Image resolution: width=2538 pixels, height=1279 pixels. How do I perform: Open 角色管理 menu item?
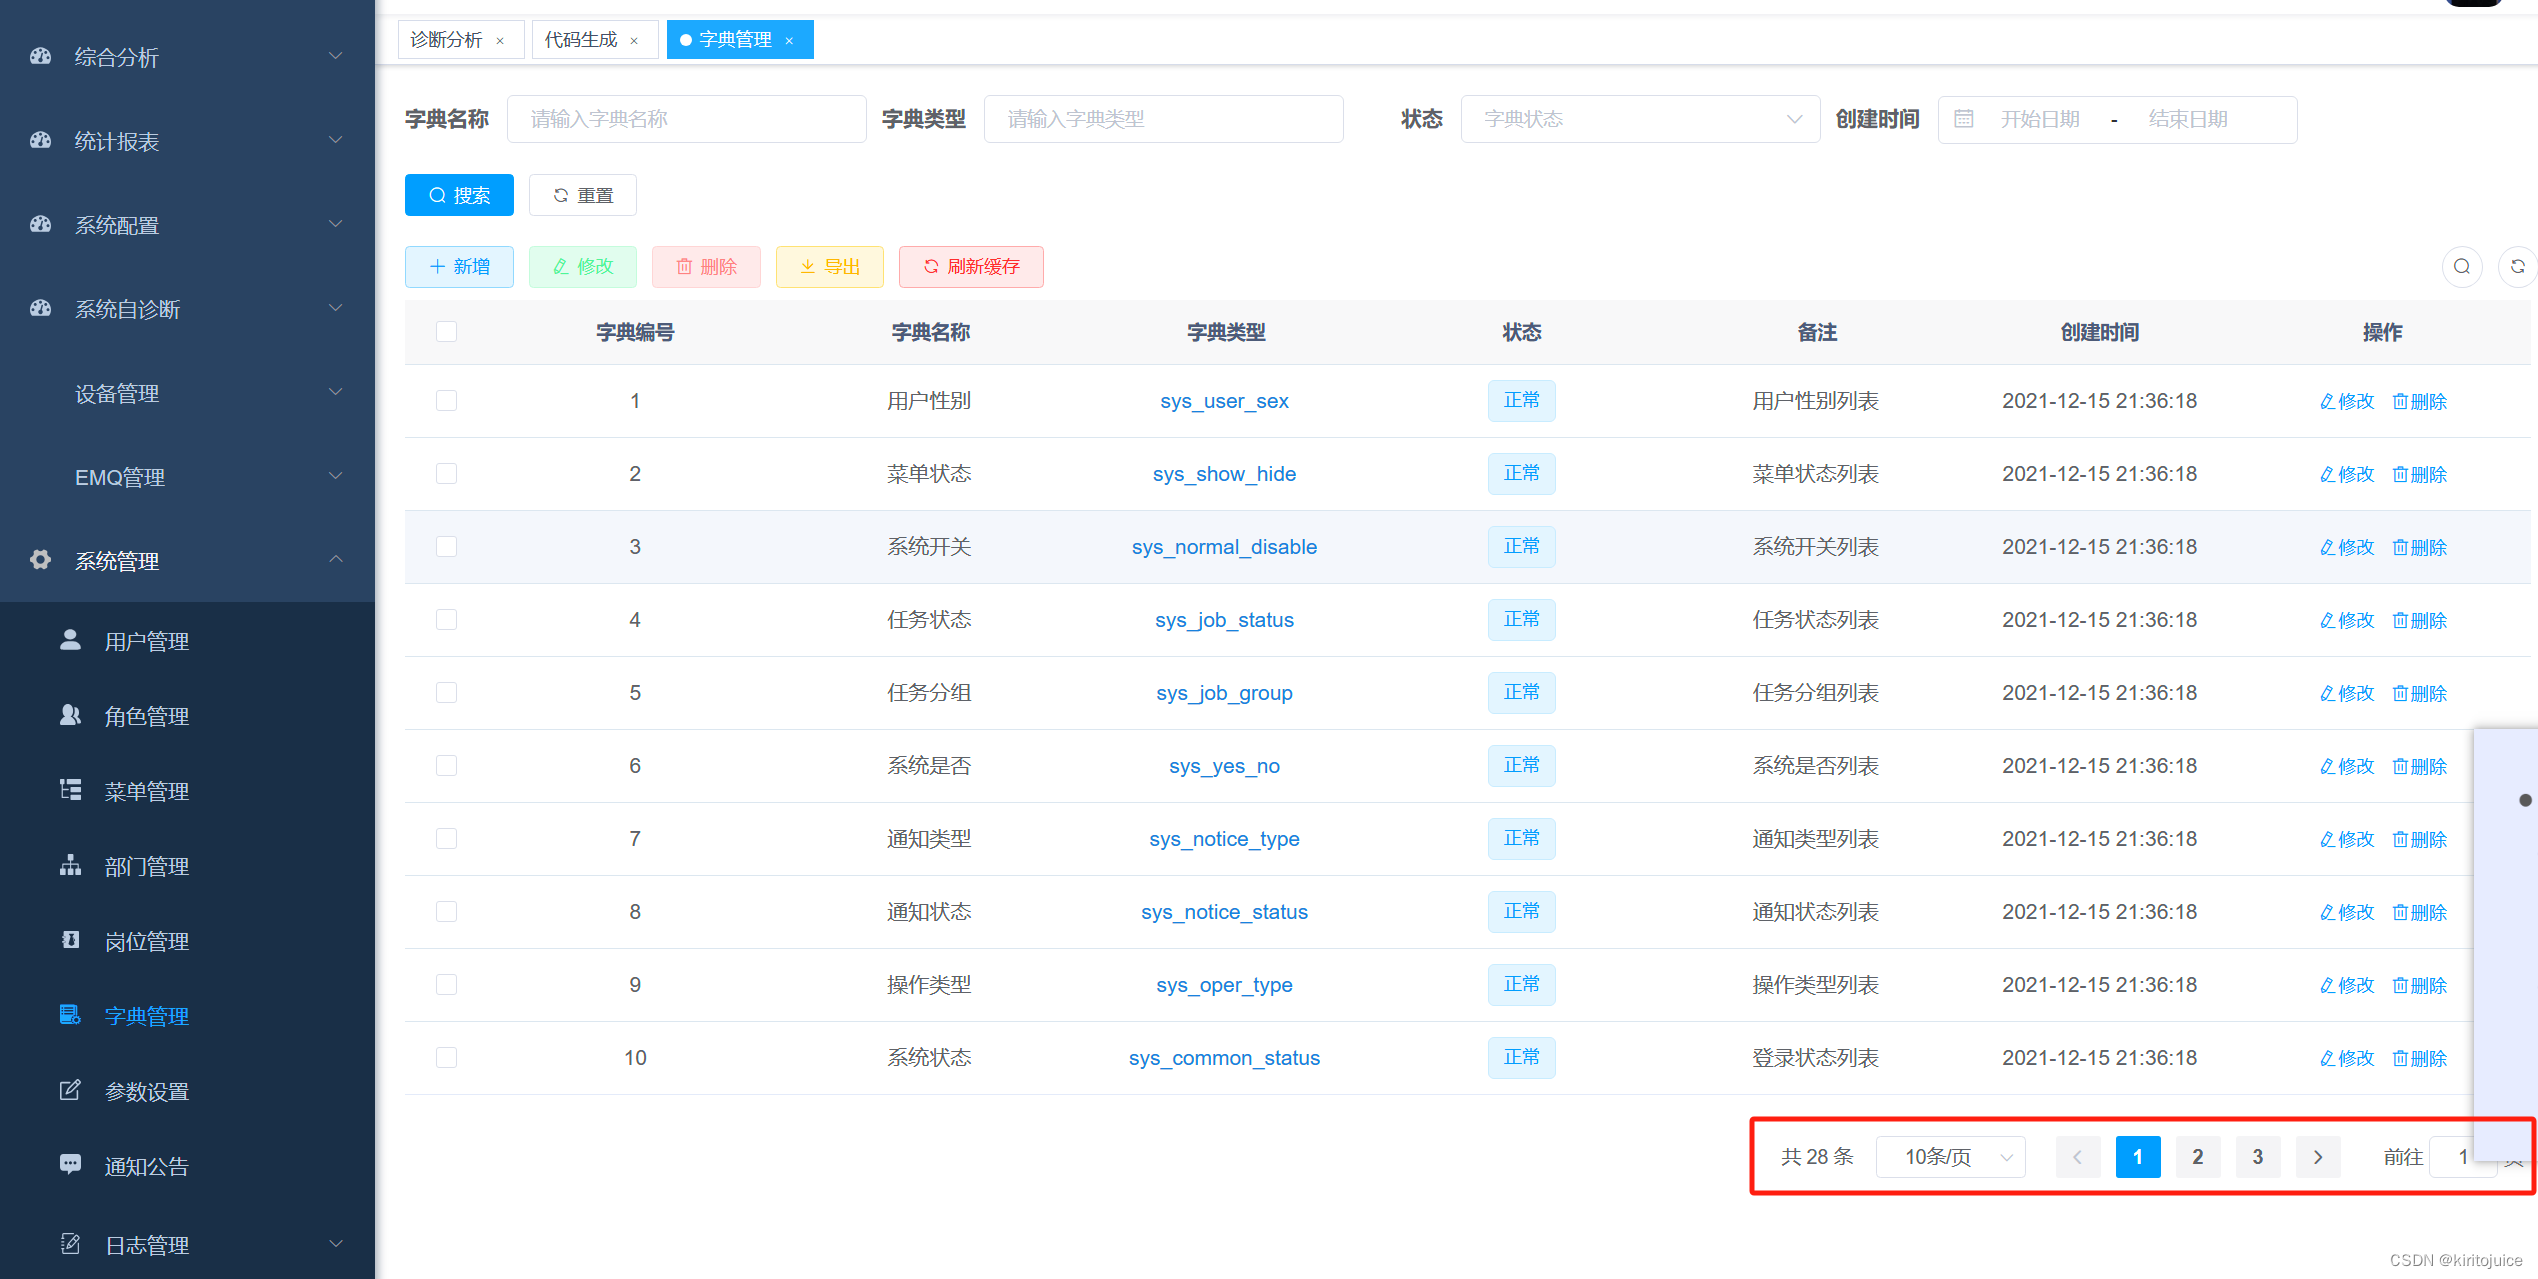[187, 716]
